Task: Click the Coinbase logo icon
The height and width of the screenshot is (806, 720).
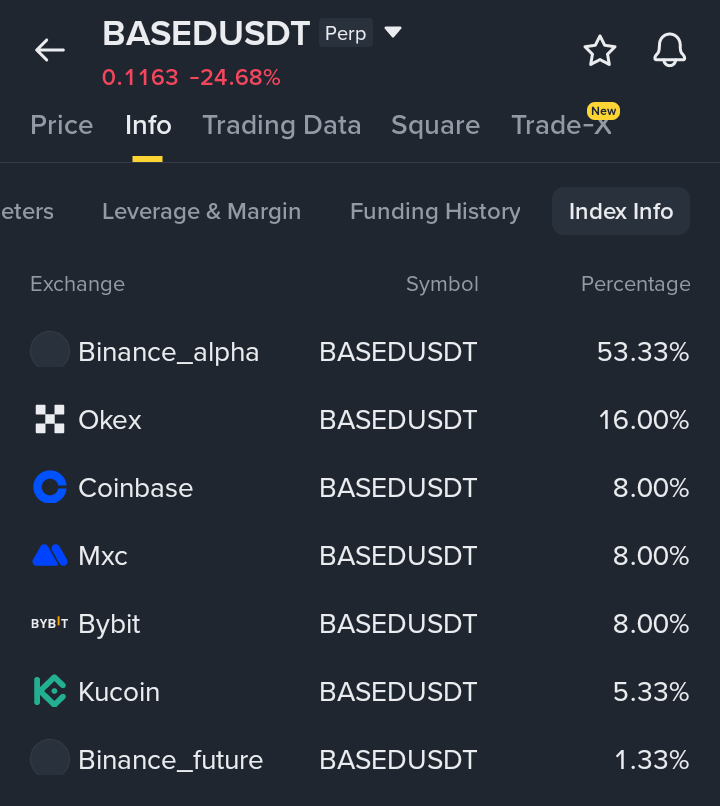Action: tap(50, 487)
